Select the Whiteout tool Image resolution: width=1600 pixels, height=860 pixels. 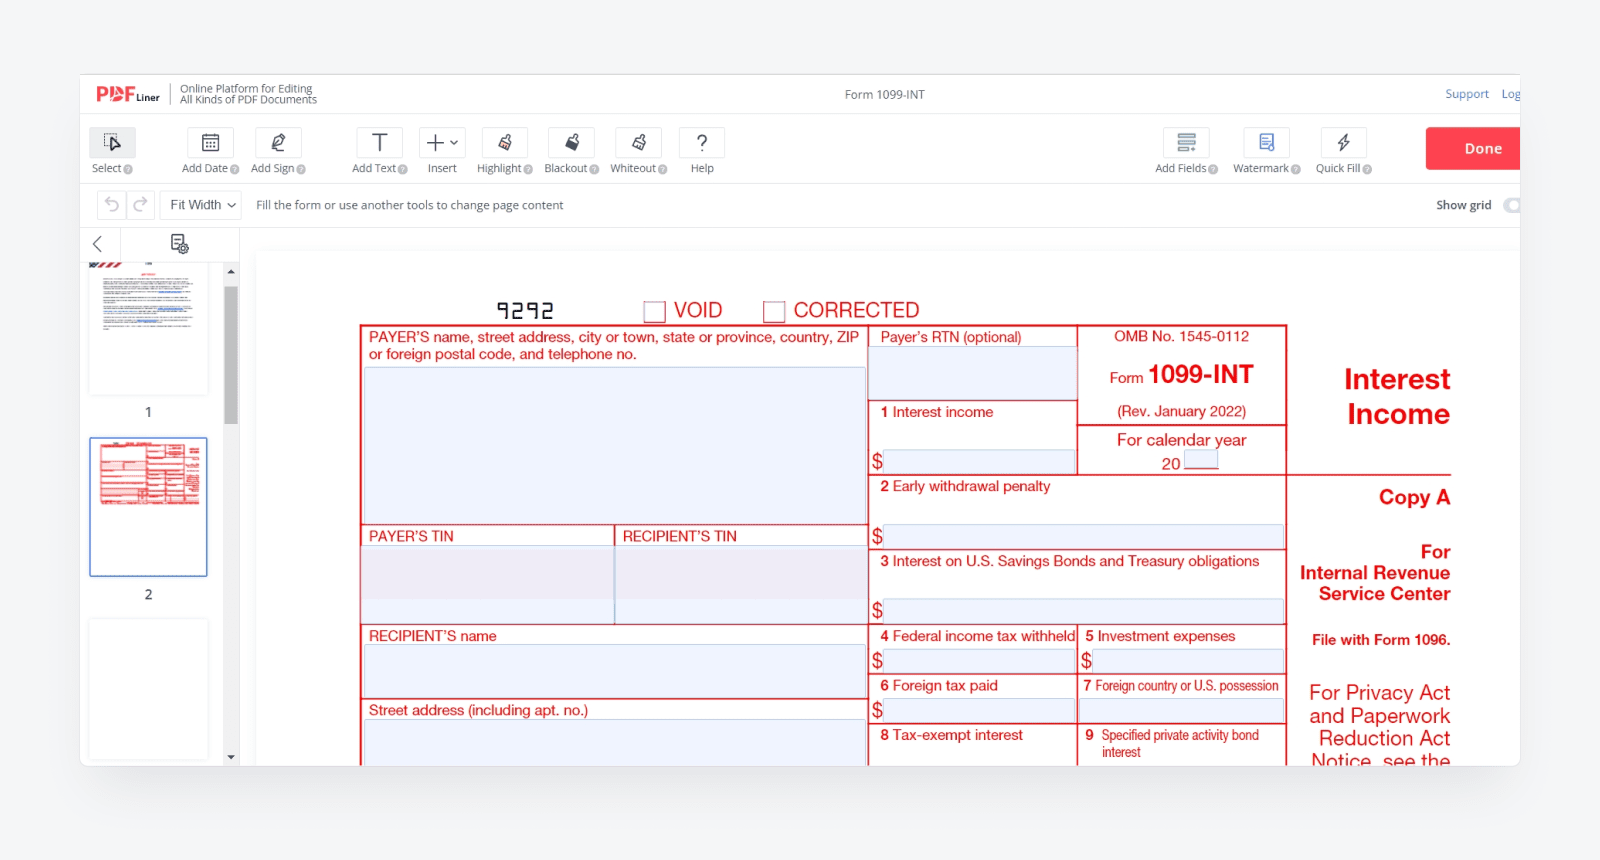coord(638,143)
